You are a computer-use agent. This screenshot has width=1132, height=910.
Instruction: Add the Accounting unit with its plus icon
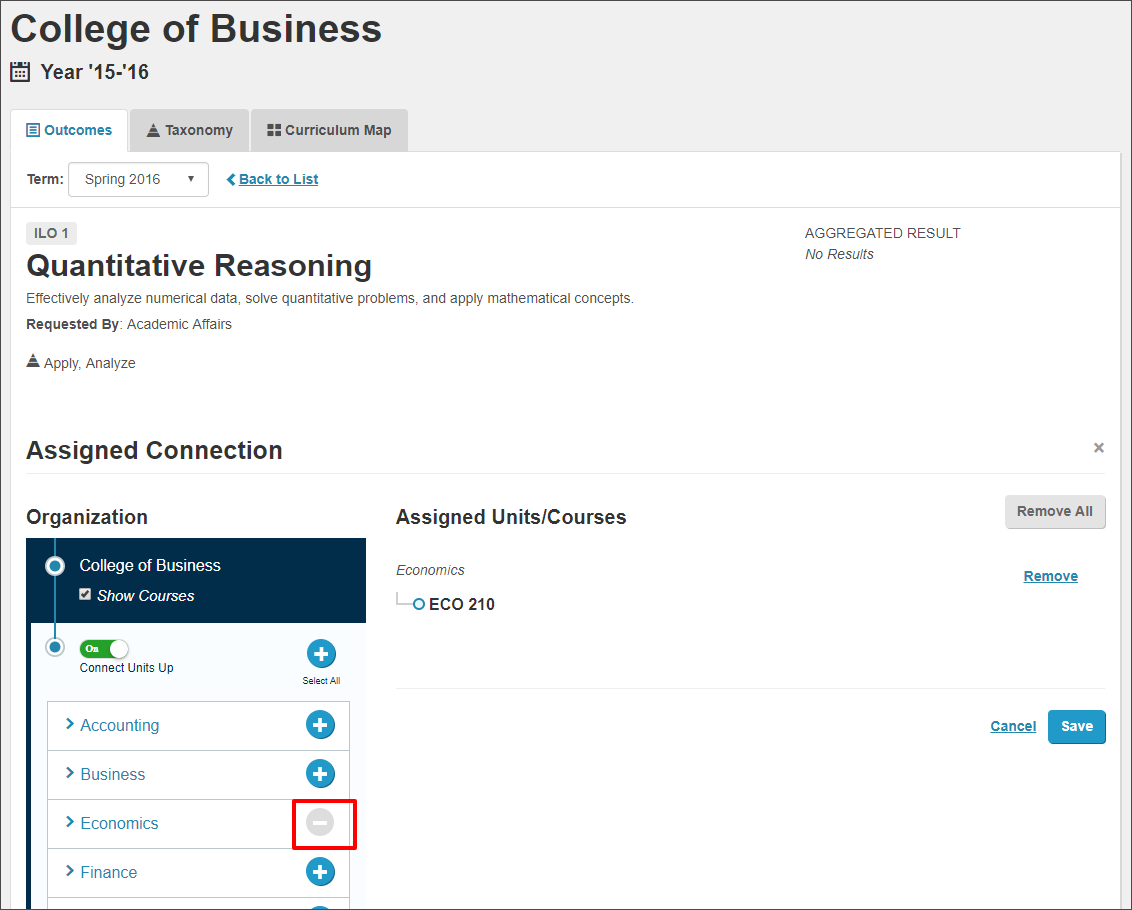[320, 724]
